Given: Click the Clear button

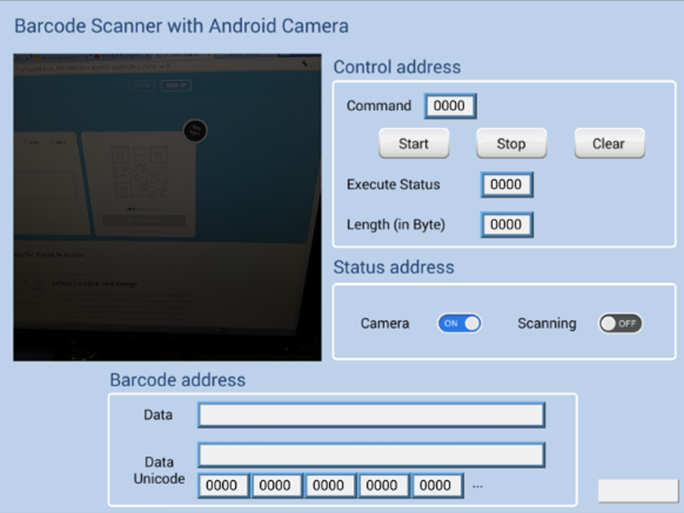Looking at the screenshot, I should [609, 143].
